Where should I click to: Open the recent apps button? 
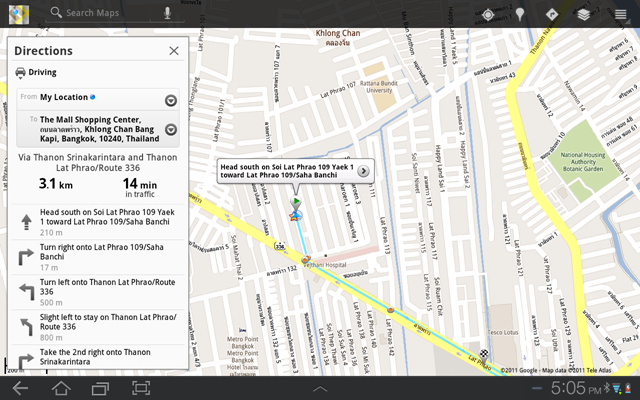click(100, 388)
